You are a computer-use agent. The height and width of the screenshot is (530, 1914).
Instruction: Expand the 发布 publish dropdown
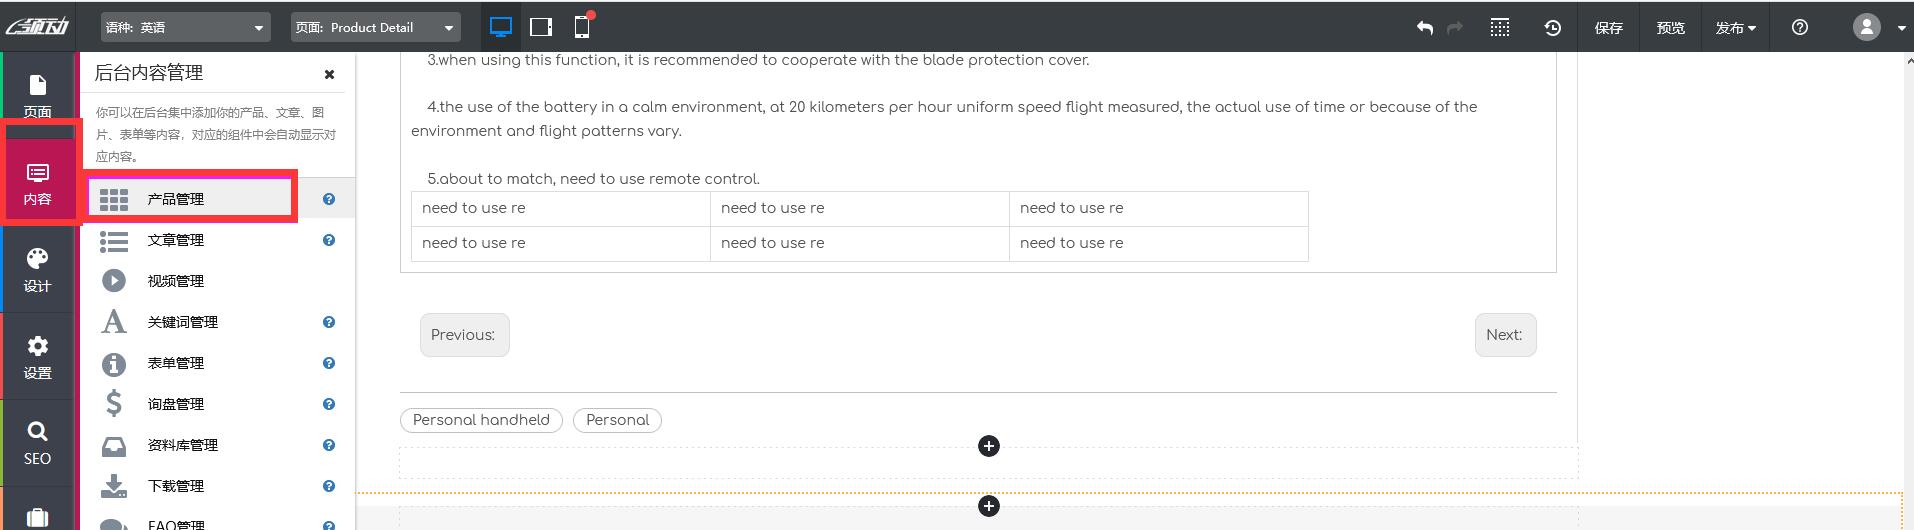1735,28
